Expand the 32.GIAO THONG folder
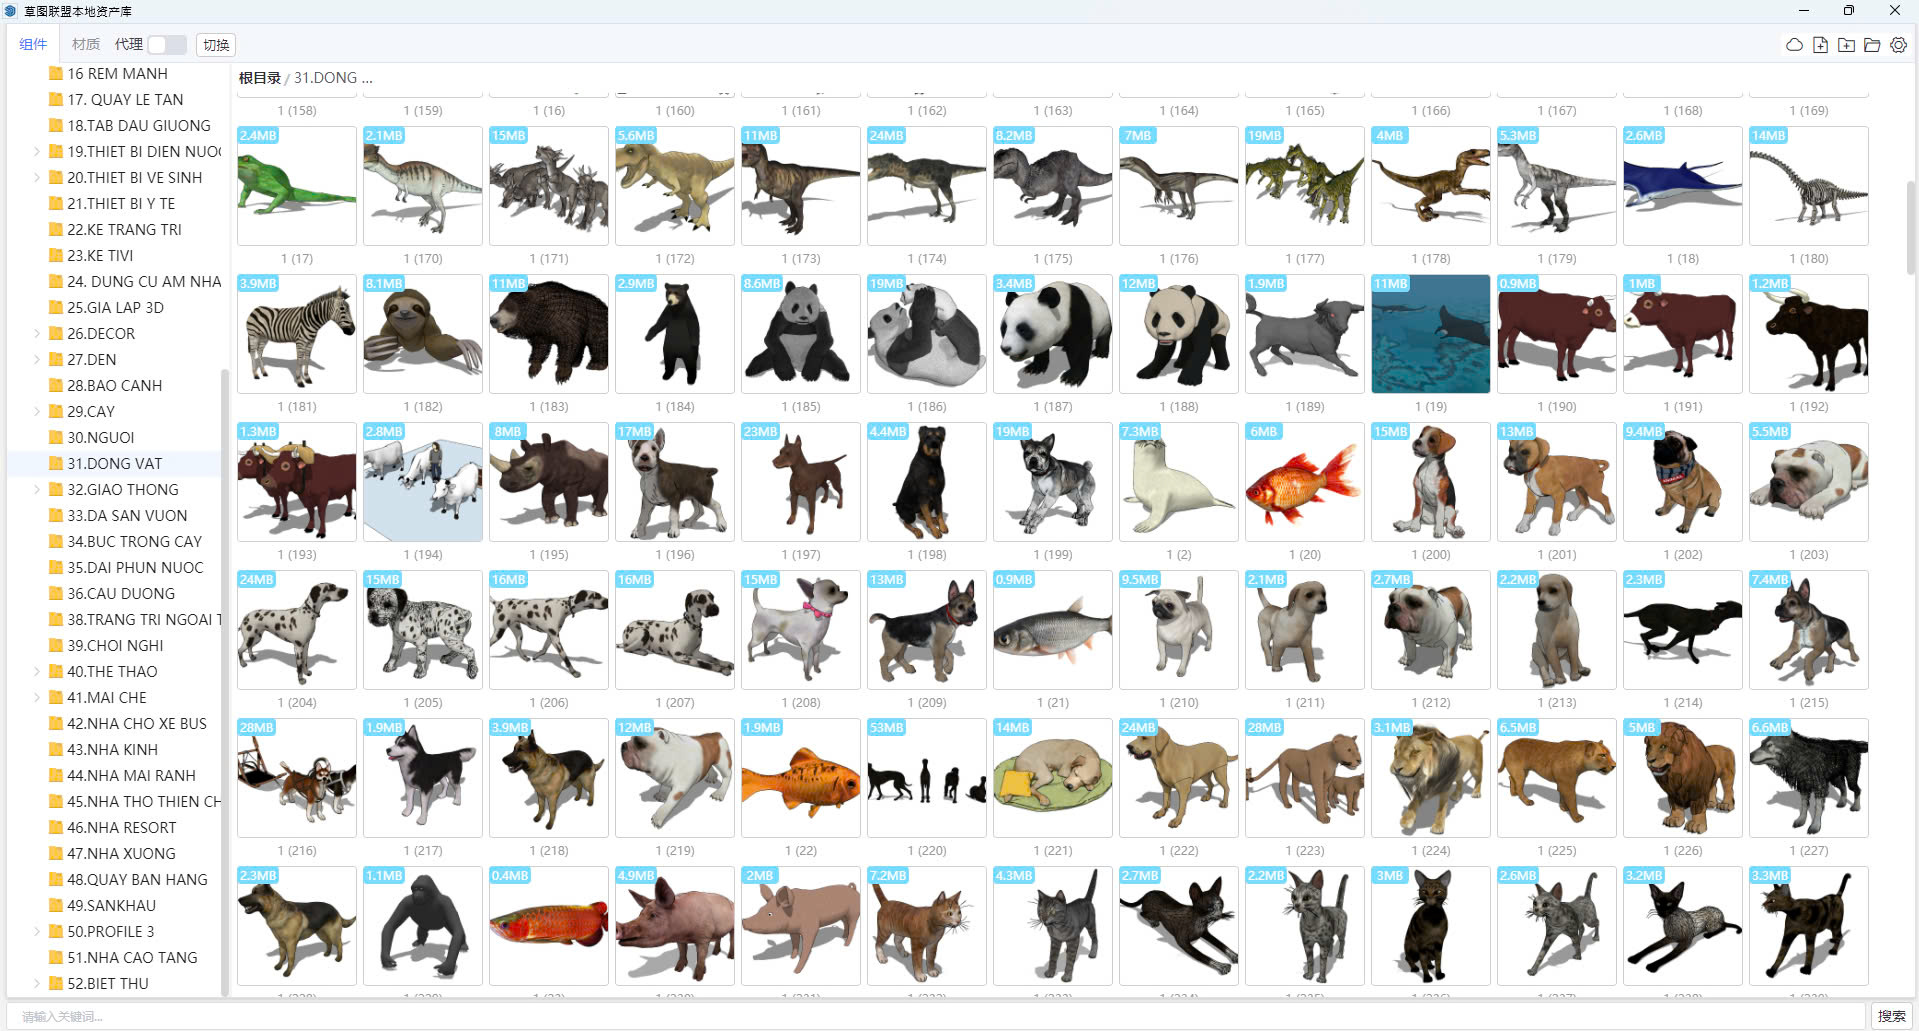The height and width of the screenshot is (1031, 1919). pyautogui.click(x=37, y=490)
